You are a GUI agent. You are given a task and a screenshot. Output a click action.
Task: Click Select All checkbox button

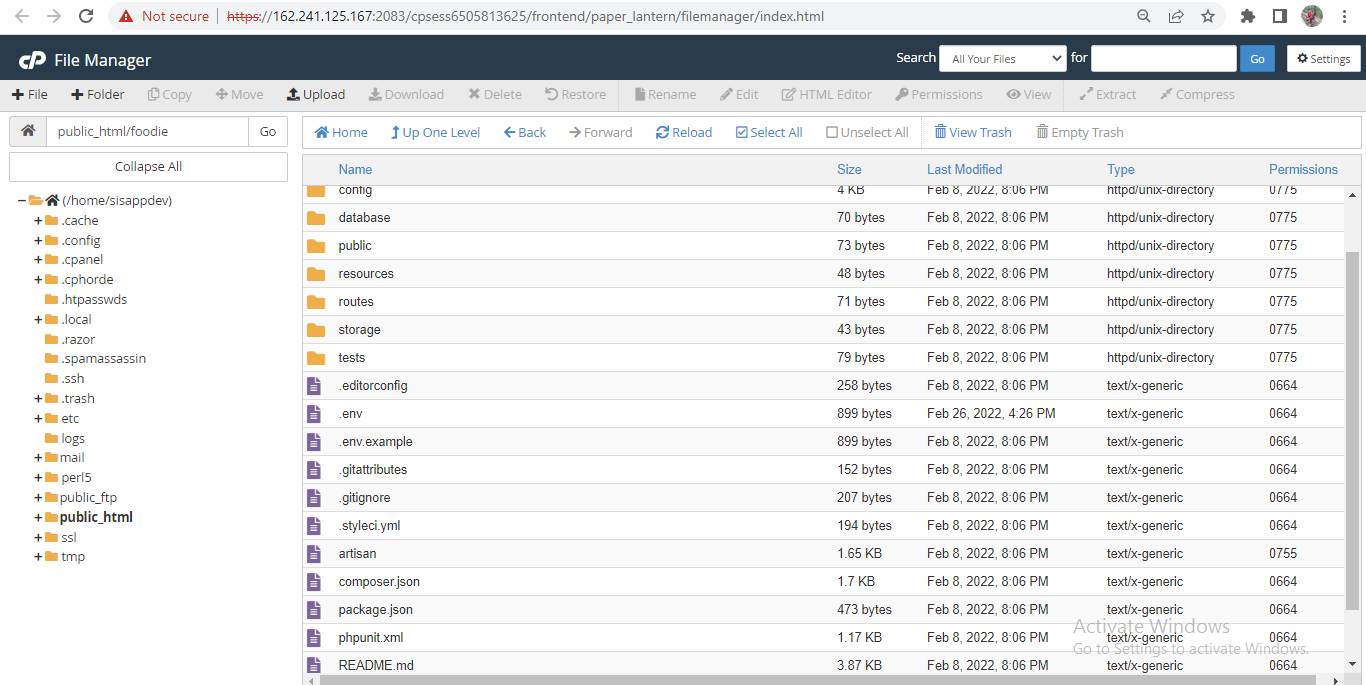(x=769, y=132)
